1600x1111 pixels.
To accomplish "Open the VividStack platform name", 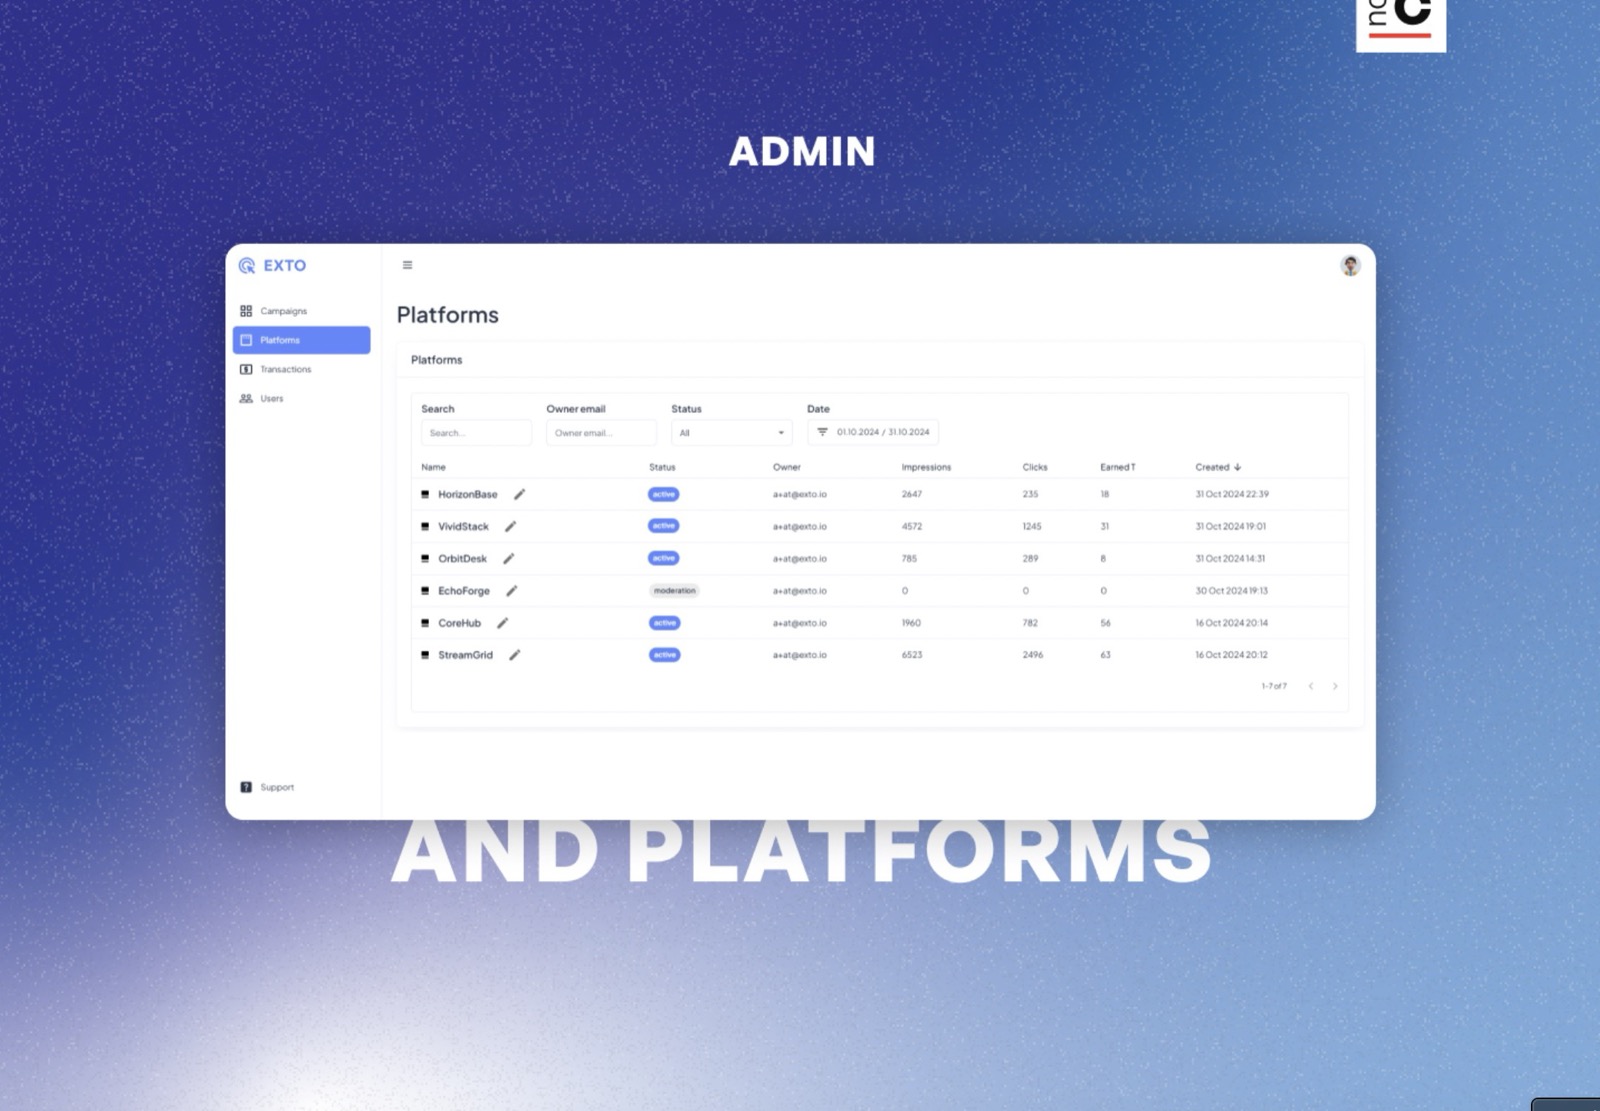I will (x=463, y=526).
